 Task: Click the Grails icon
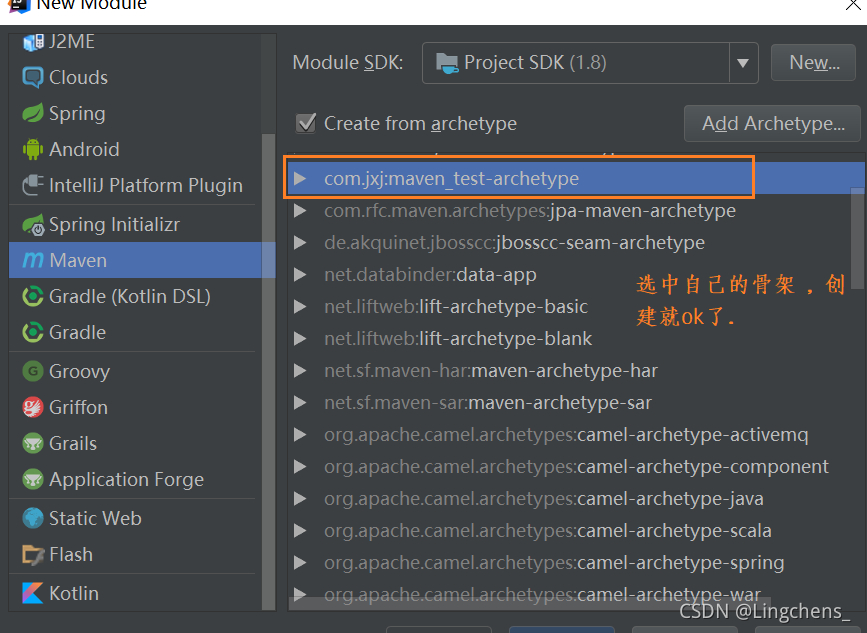[x=33, y=443]
